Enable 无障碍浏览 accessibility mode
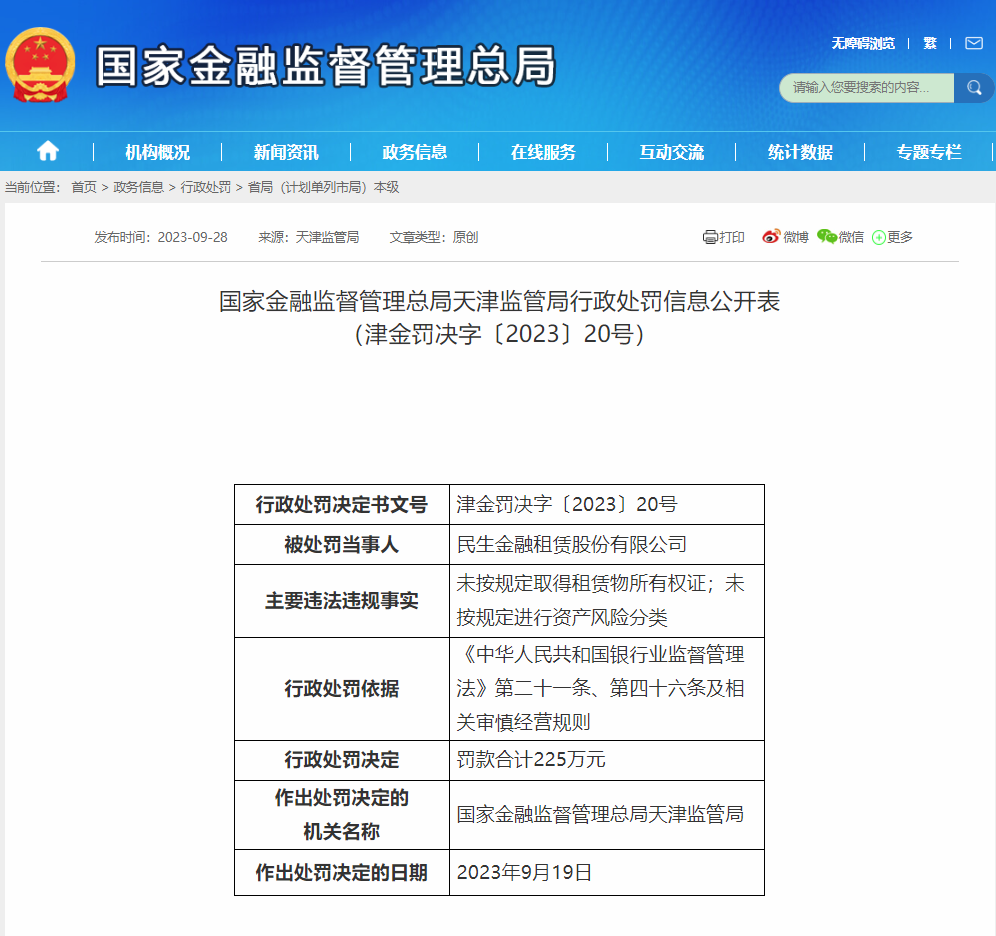Viewport: 996px width, 936px height. [x=863, y=43]
